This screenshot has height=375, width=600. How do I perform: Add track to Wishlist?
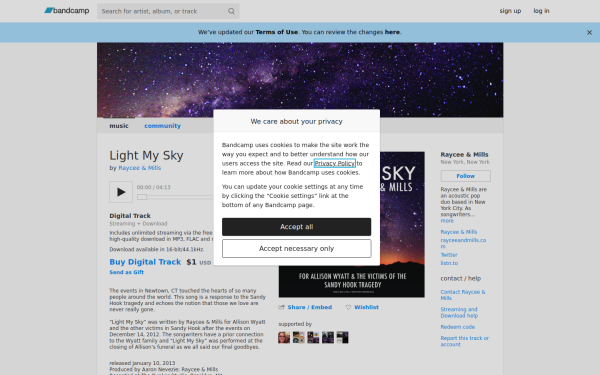(366, 307)
